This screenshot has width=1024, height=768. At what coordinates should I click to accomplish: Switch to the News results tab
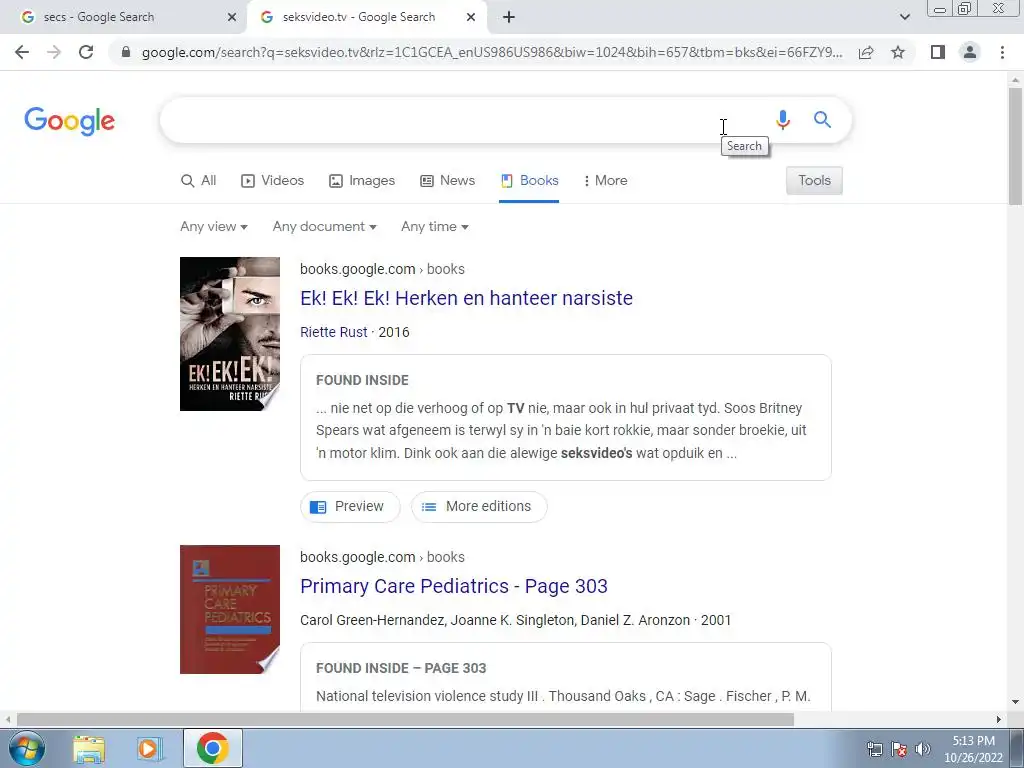447,181
